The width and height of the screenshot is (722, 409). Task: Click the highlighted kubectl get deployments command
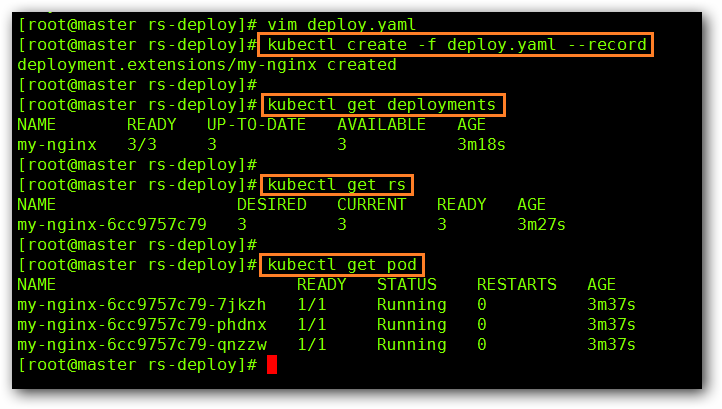click(x=381, y=105)
